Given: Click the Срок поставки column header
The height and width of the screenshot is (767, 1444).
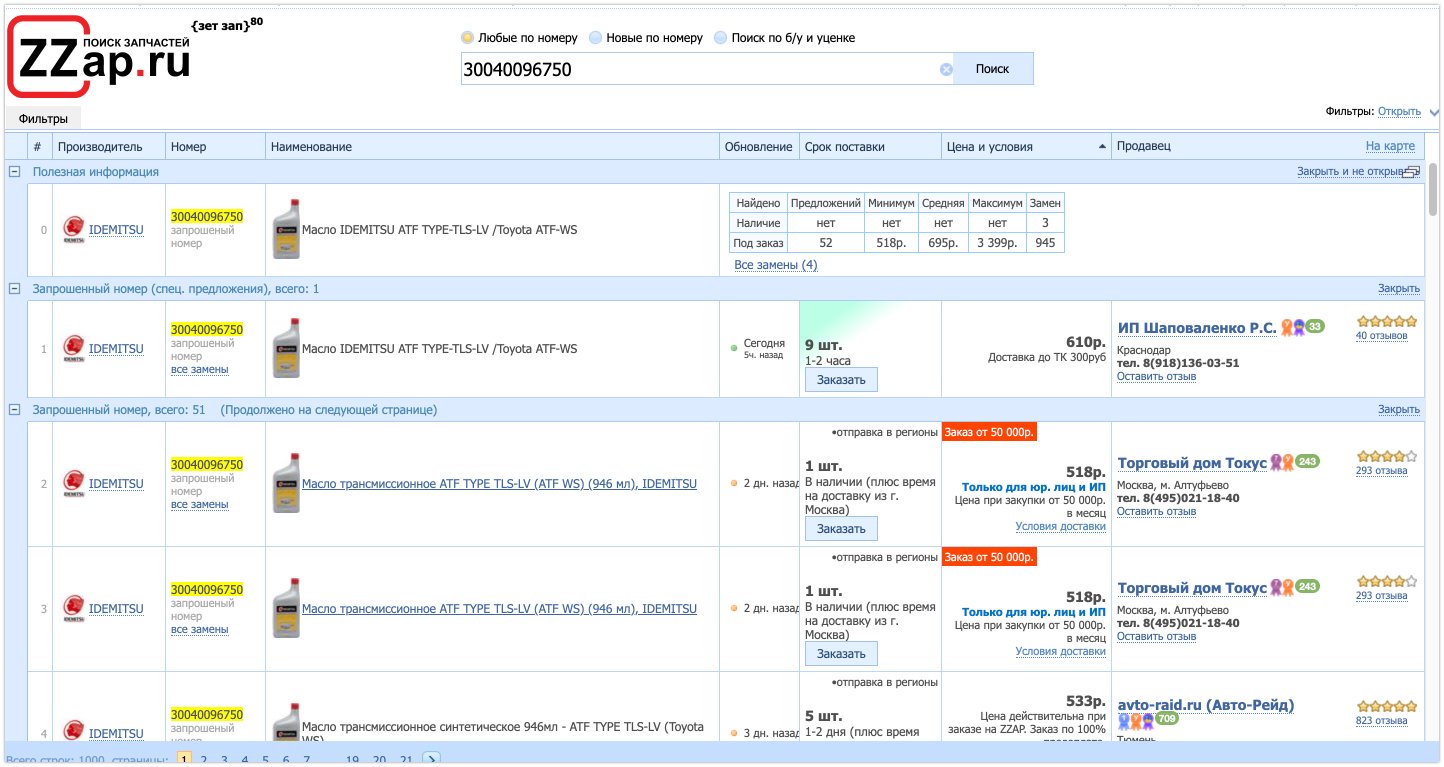Looking at the screenshot, I should 870,147.
